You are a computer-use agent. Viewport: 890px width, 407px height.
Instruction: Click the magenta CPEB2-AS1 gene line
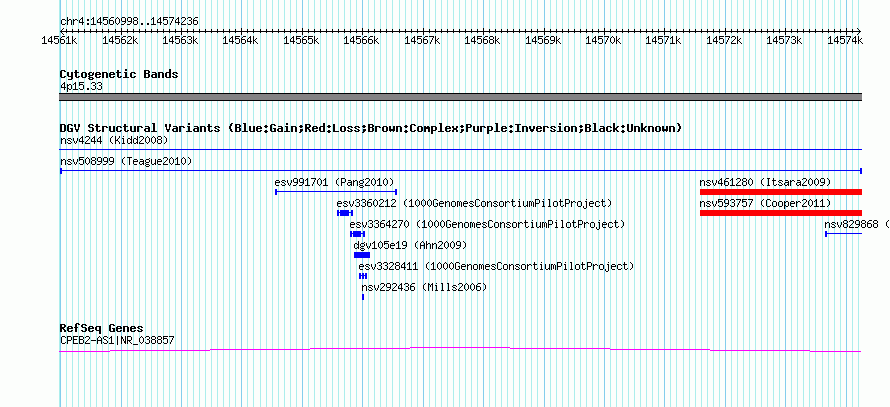[x=460, y=350]
